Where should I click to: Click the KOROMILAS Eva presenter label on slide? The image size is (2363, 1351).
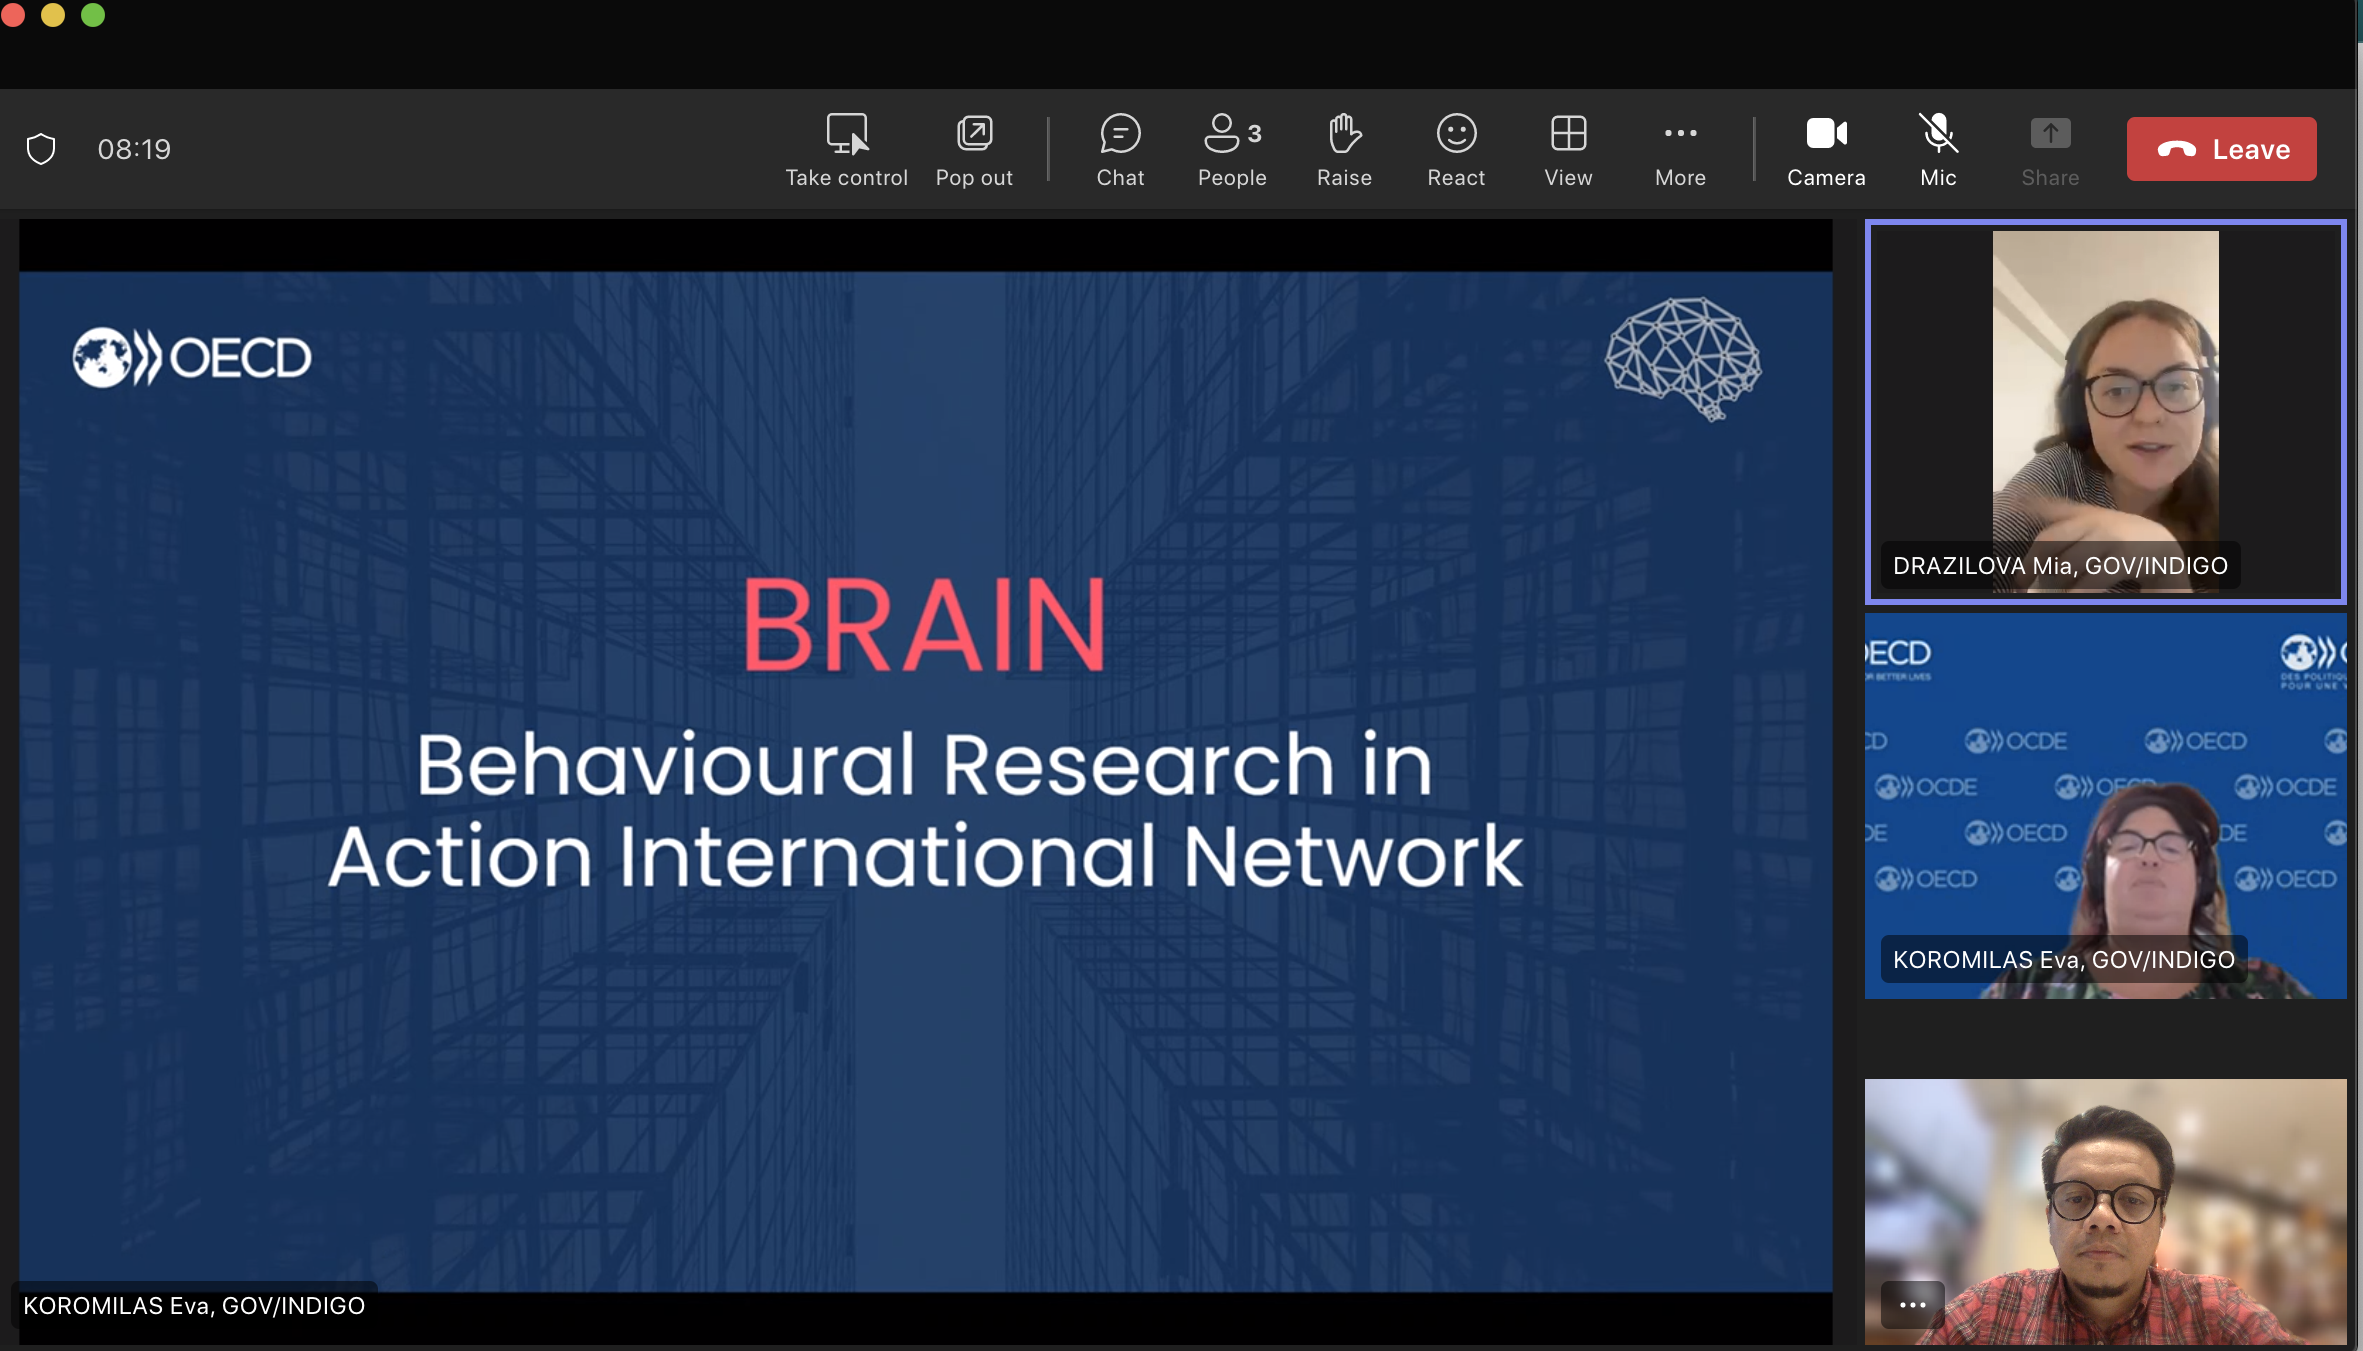click(x=194, y=1305)
